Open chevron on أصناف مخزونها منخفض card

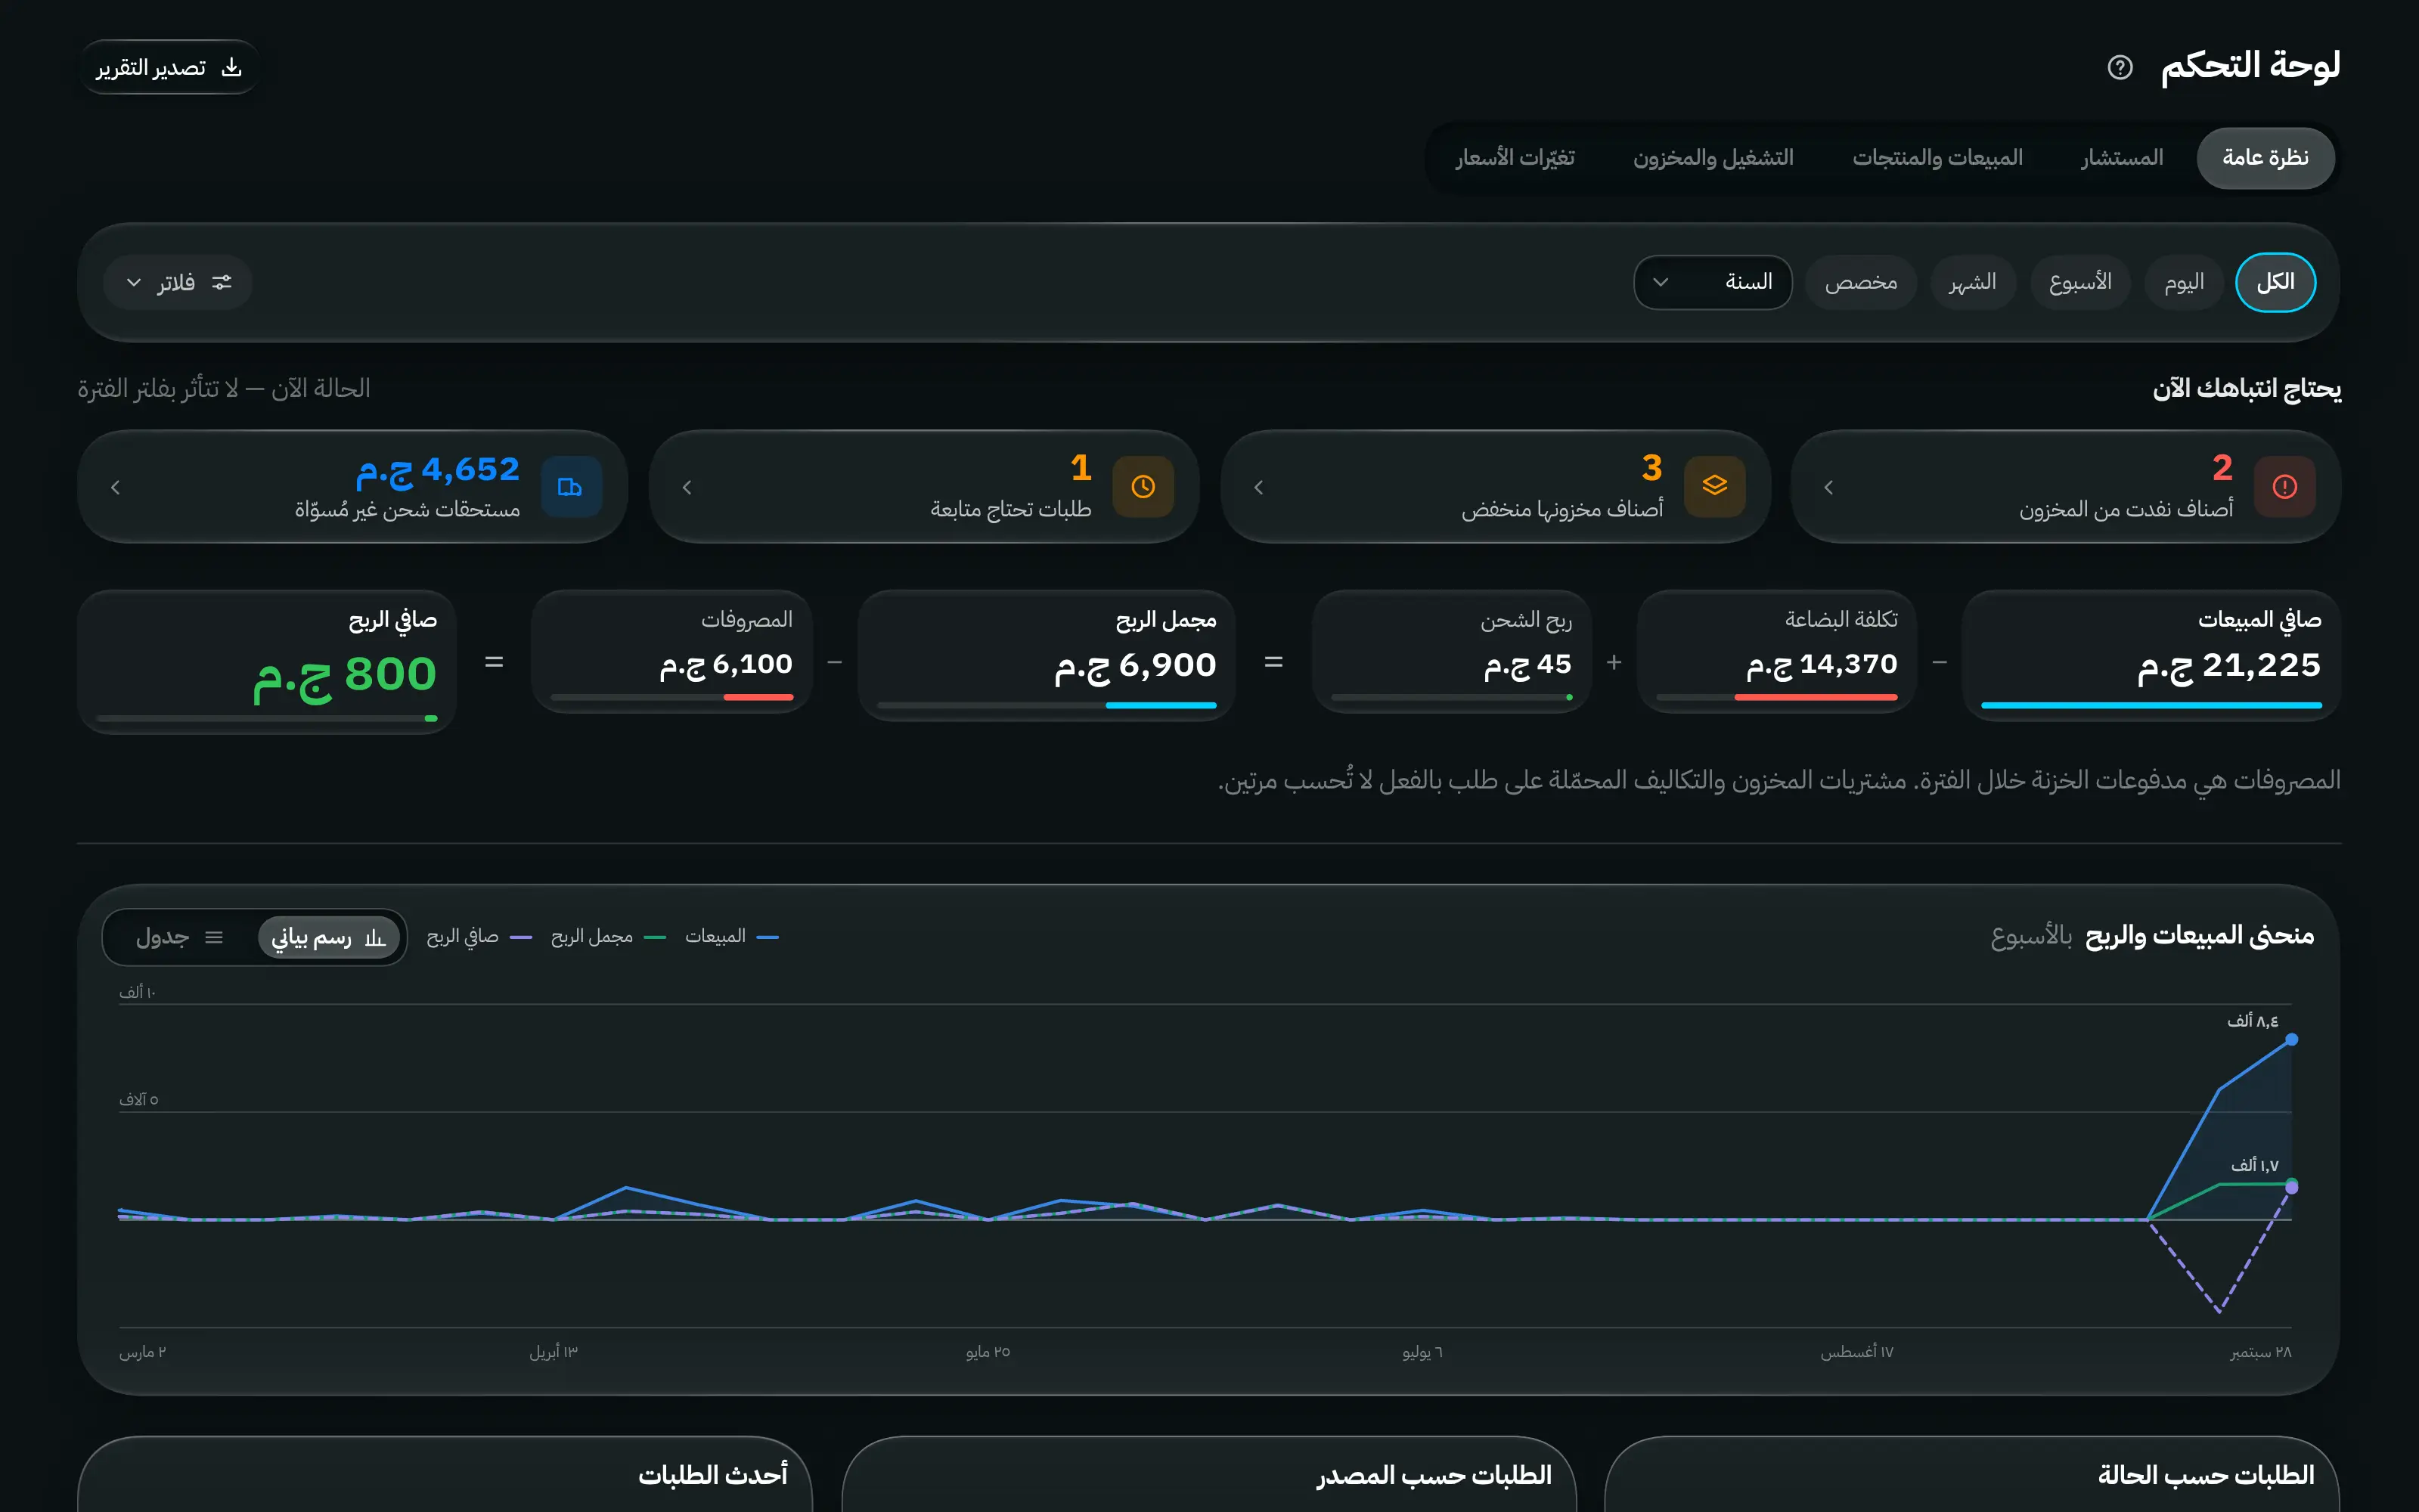(x=1259, y=487)
